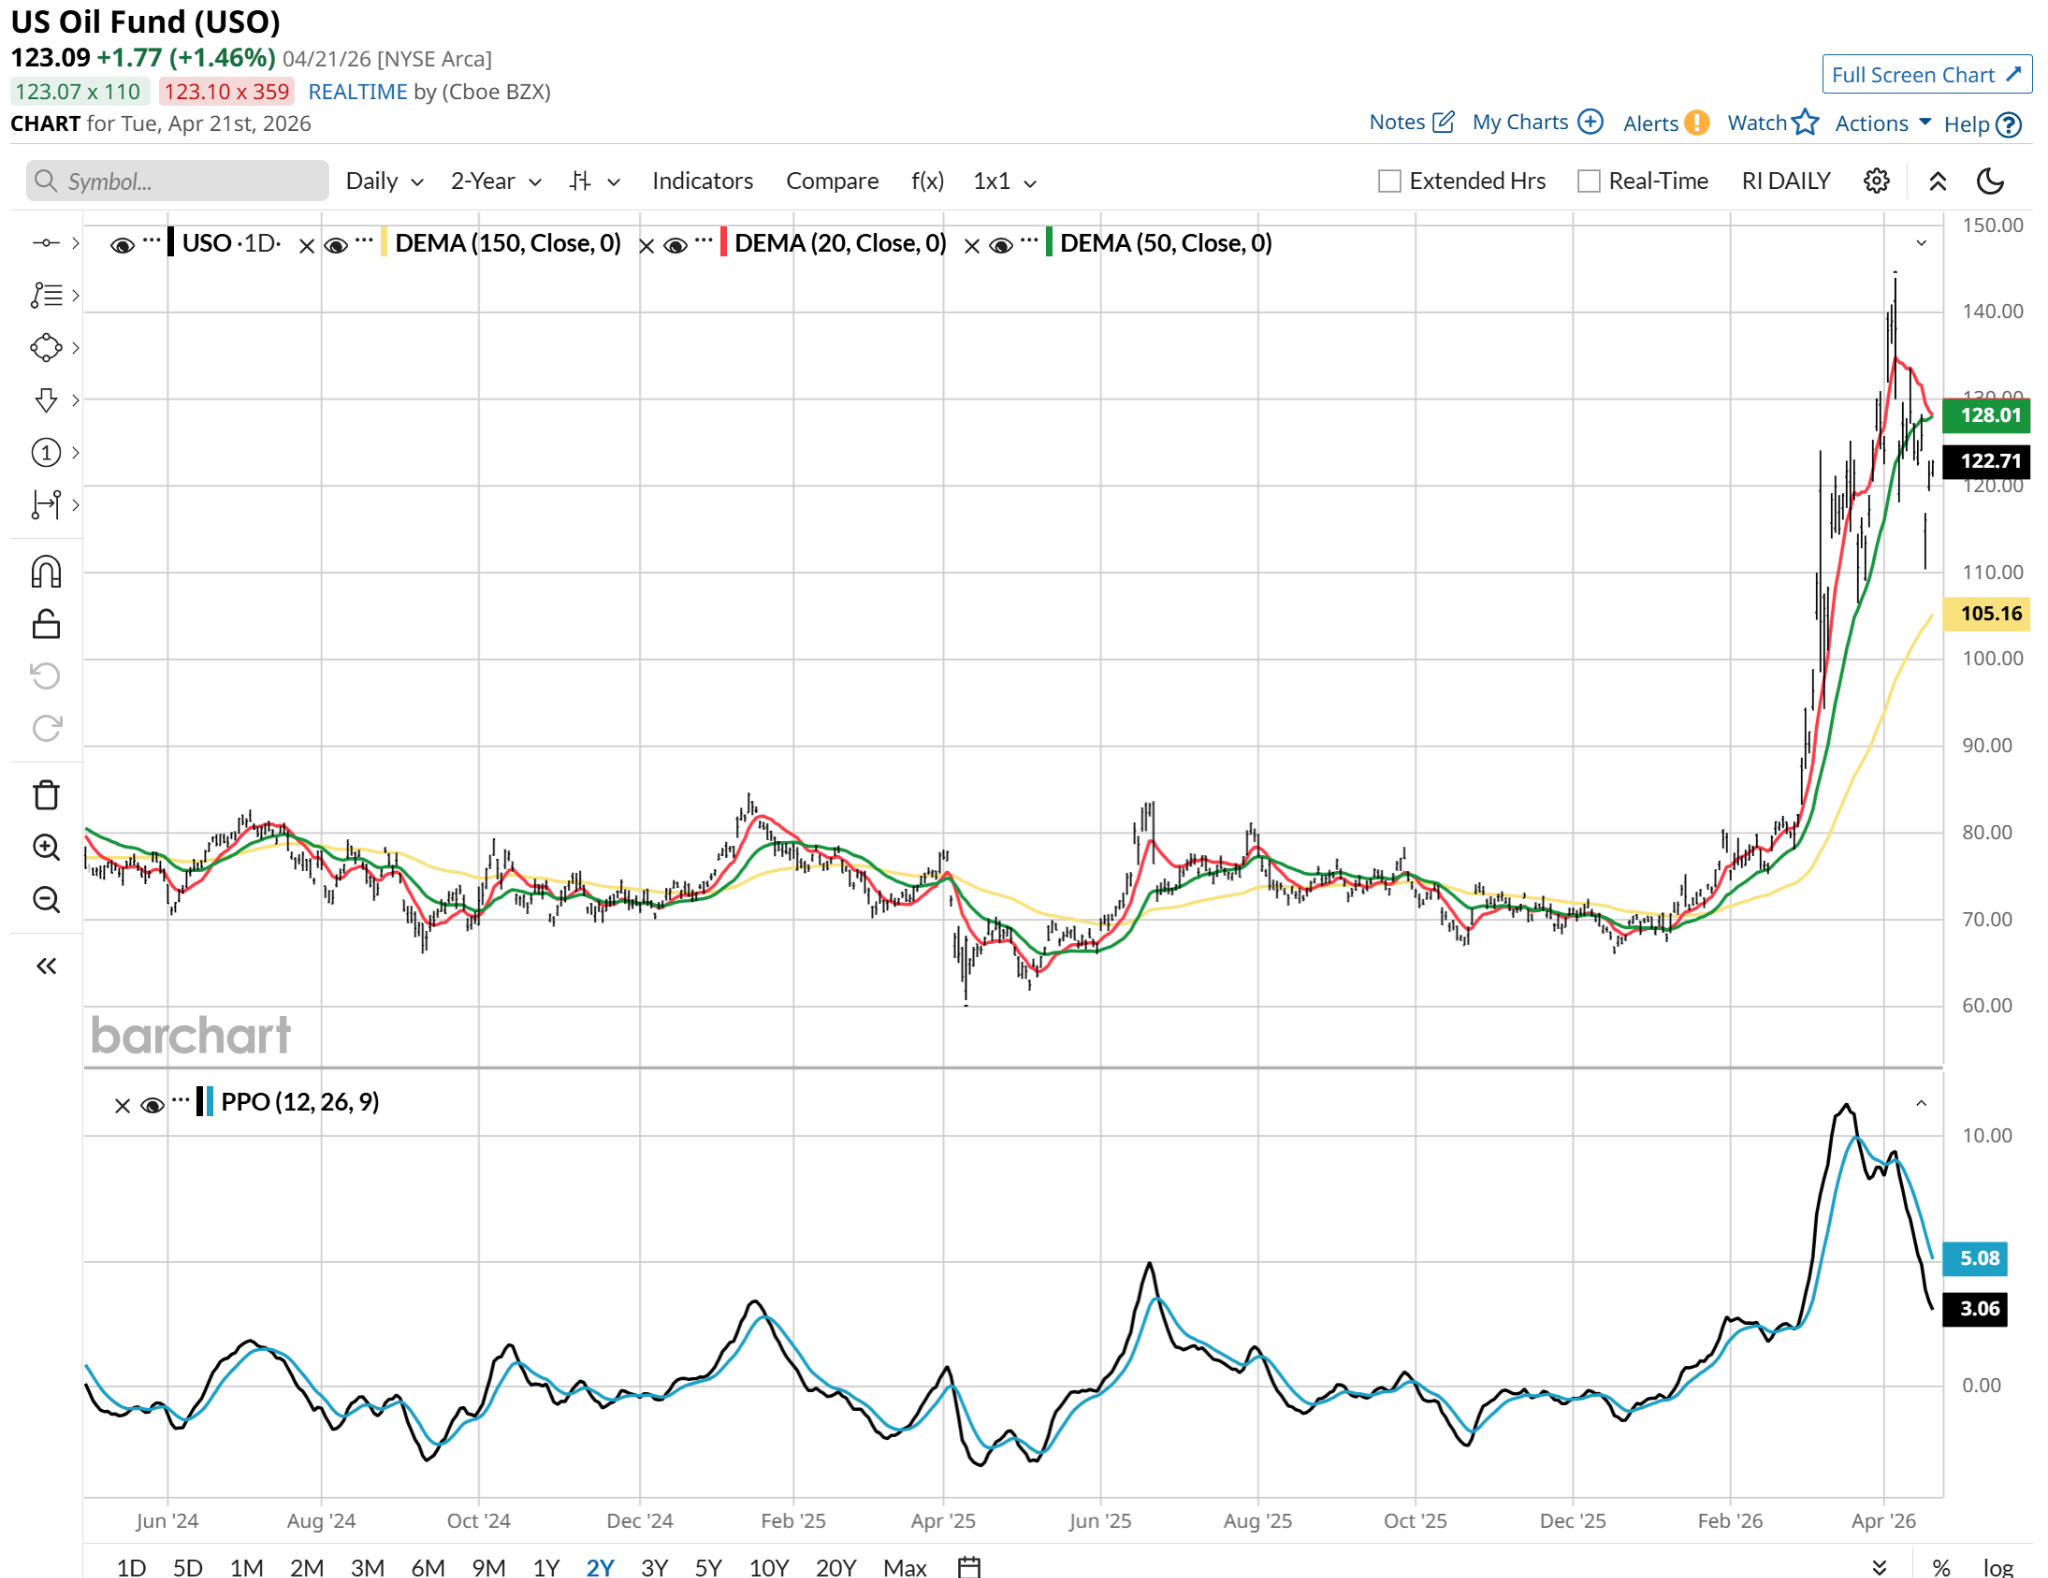This screenshot has width=2048, height=1578.
Task: Expand the 2-Year period dropdown
Action: pyautogui.click(x=495, y=181)
